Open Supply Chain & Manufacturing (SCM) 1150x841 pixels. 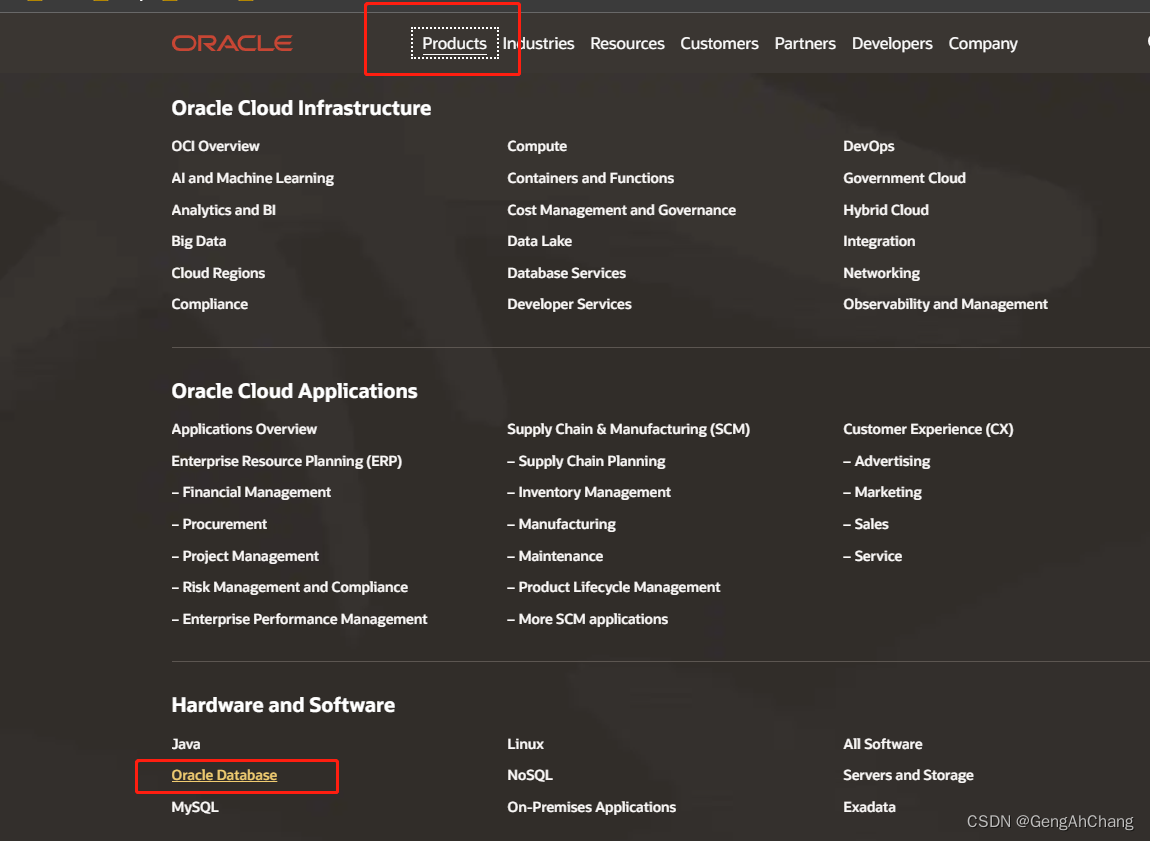[629, 429]
